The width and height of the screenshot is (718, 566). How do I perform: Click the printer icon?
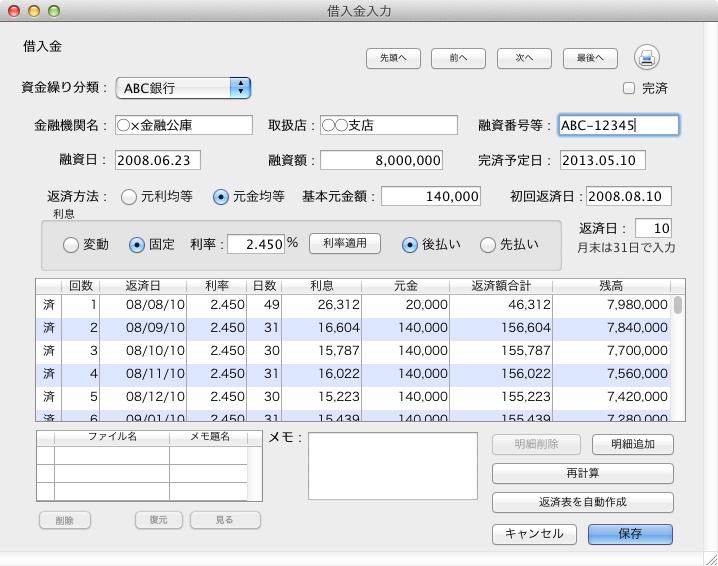[x=647, y=57]
